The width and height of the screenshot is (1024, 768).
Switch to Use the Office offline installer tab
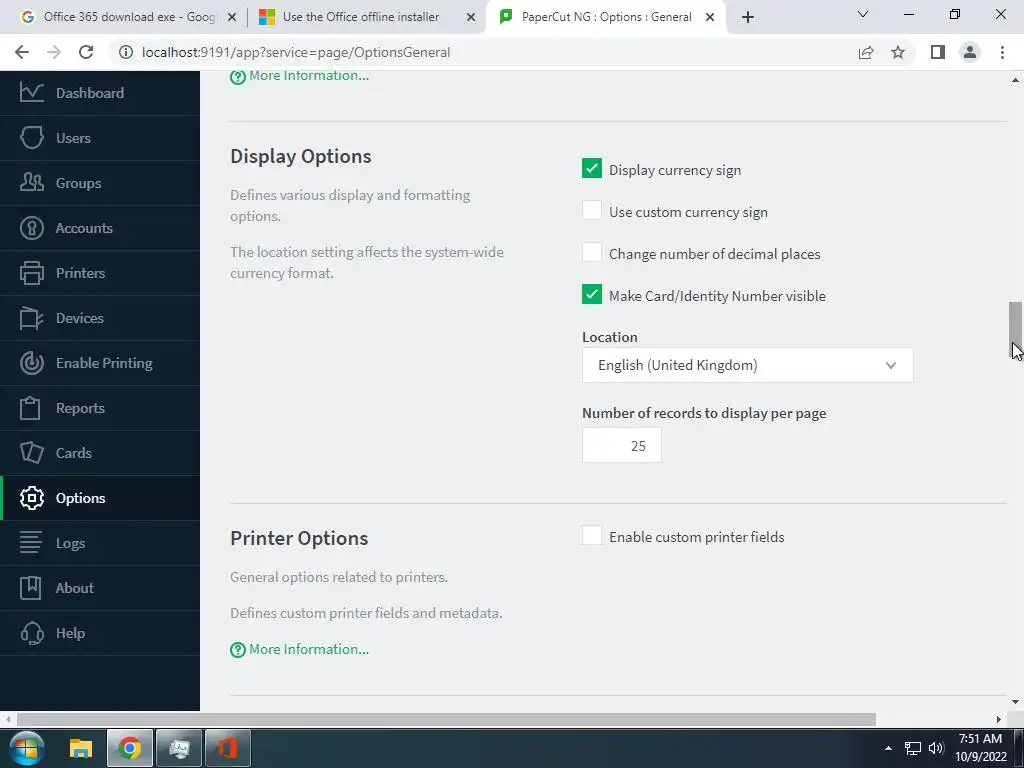click(x=368, y=17)
